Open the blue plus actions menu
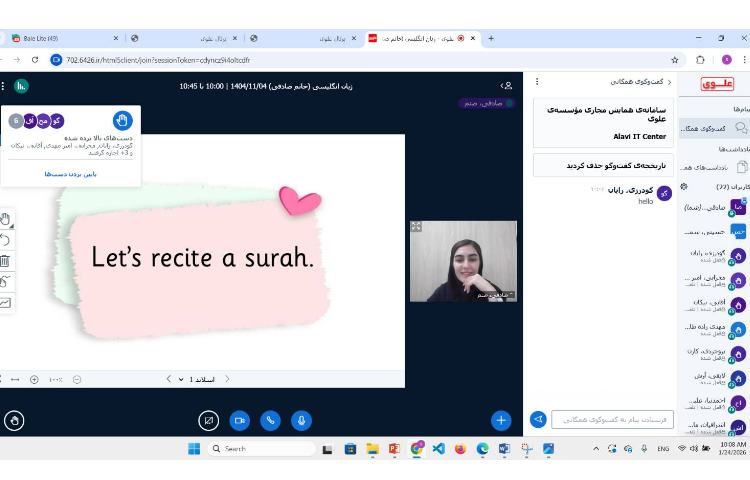Screen dimensions: 750x480 501,421
